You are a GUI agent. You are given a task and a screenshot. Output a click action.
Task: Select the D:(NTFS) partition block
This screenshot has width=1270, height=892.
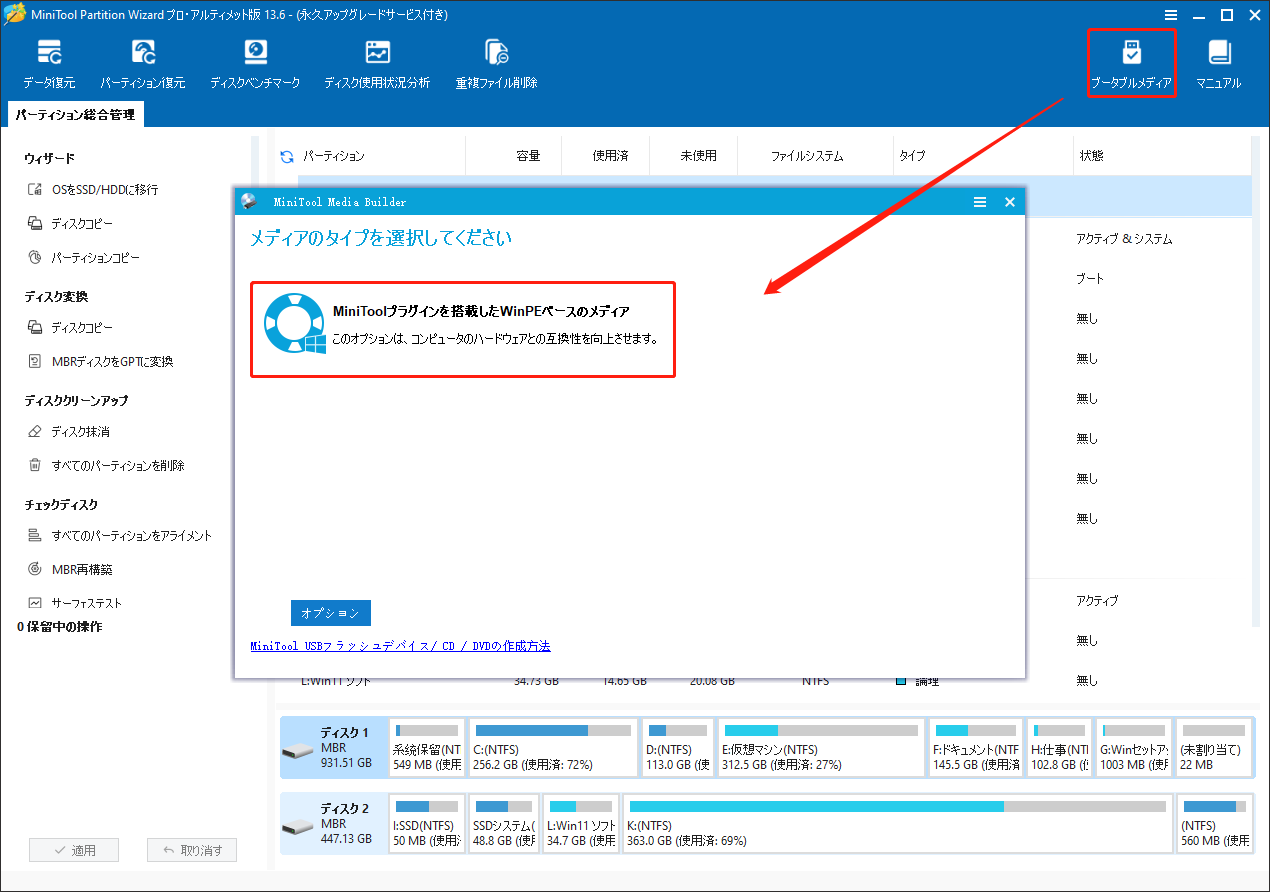(678, 747)
